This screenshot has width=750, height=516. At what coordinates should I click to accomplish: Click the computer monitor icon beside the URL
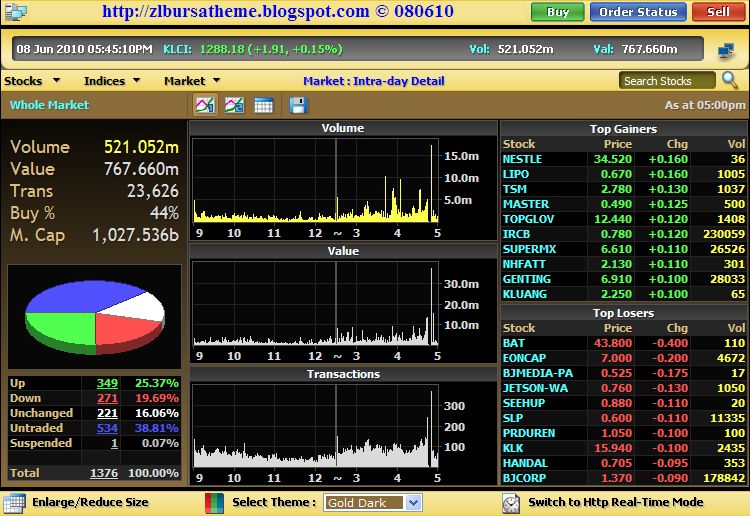[15, 11]
